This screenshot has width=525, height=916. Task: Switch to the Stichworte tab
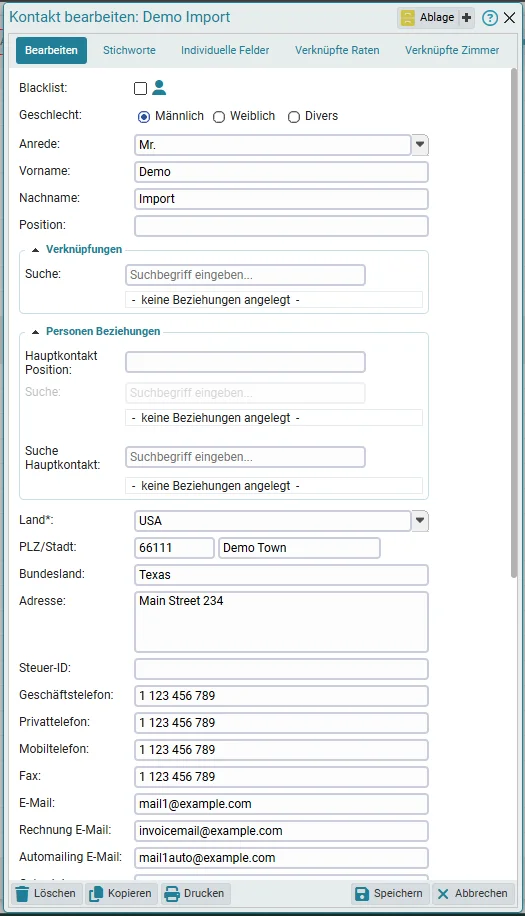coord(129,50)
